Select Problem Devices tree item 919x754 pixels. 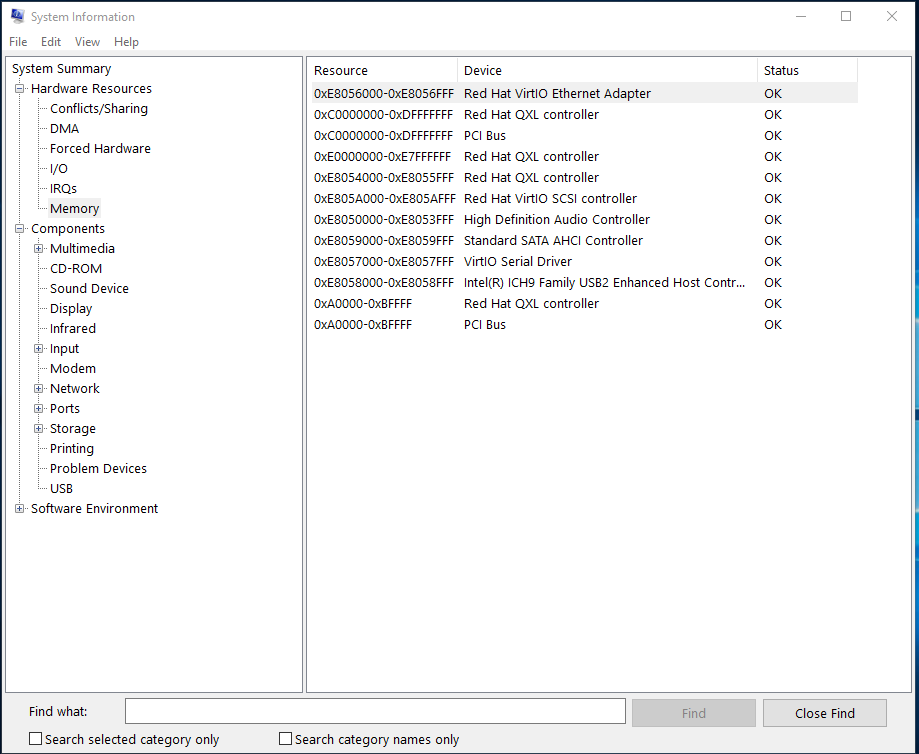click(x=98, y=468)
